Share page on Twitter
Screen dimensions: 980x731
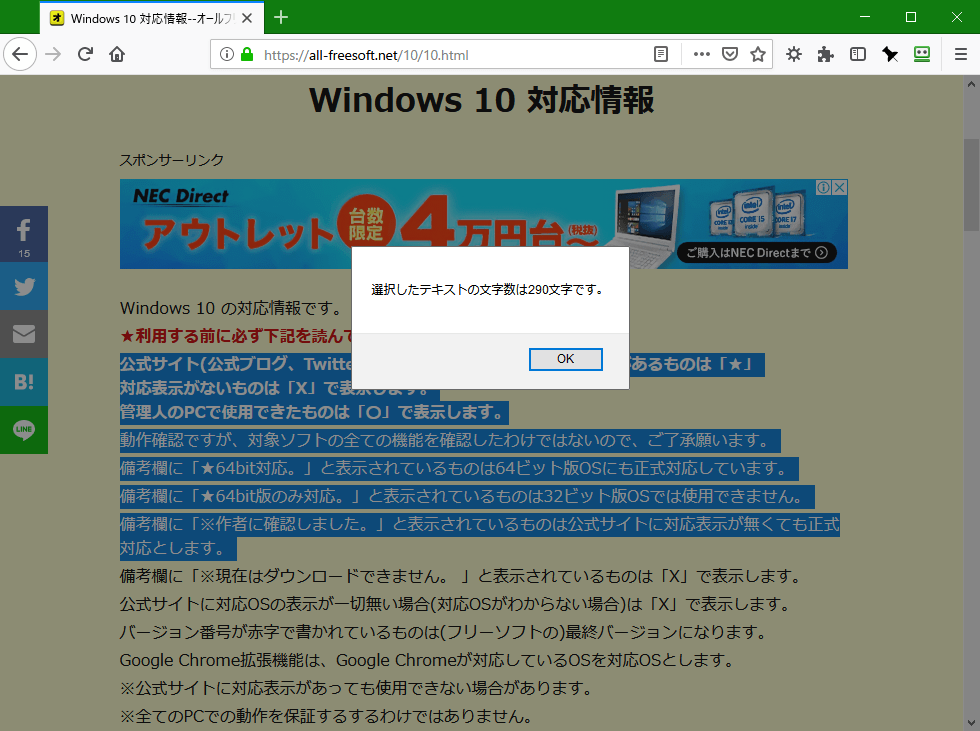coord(24,286)
